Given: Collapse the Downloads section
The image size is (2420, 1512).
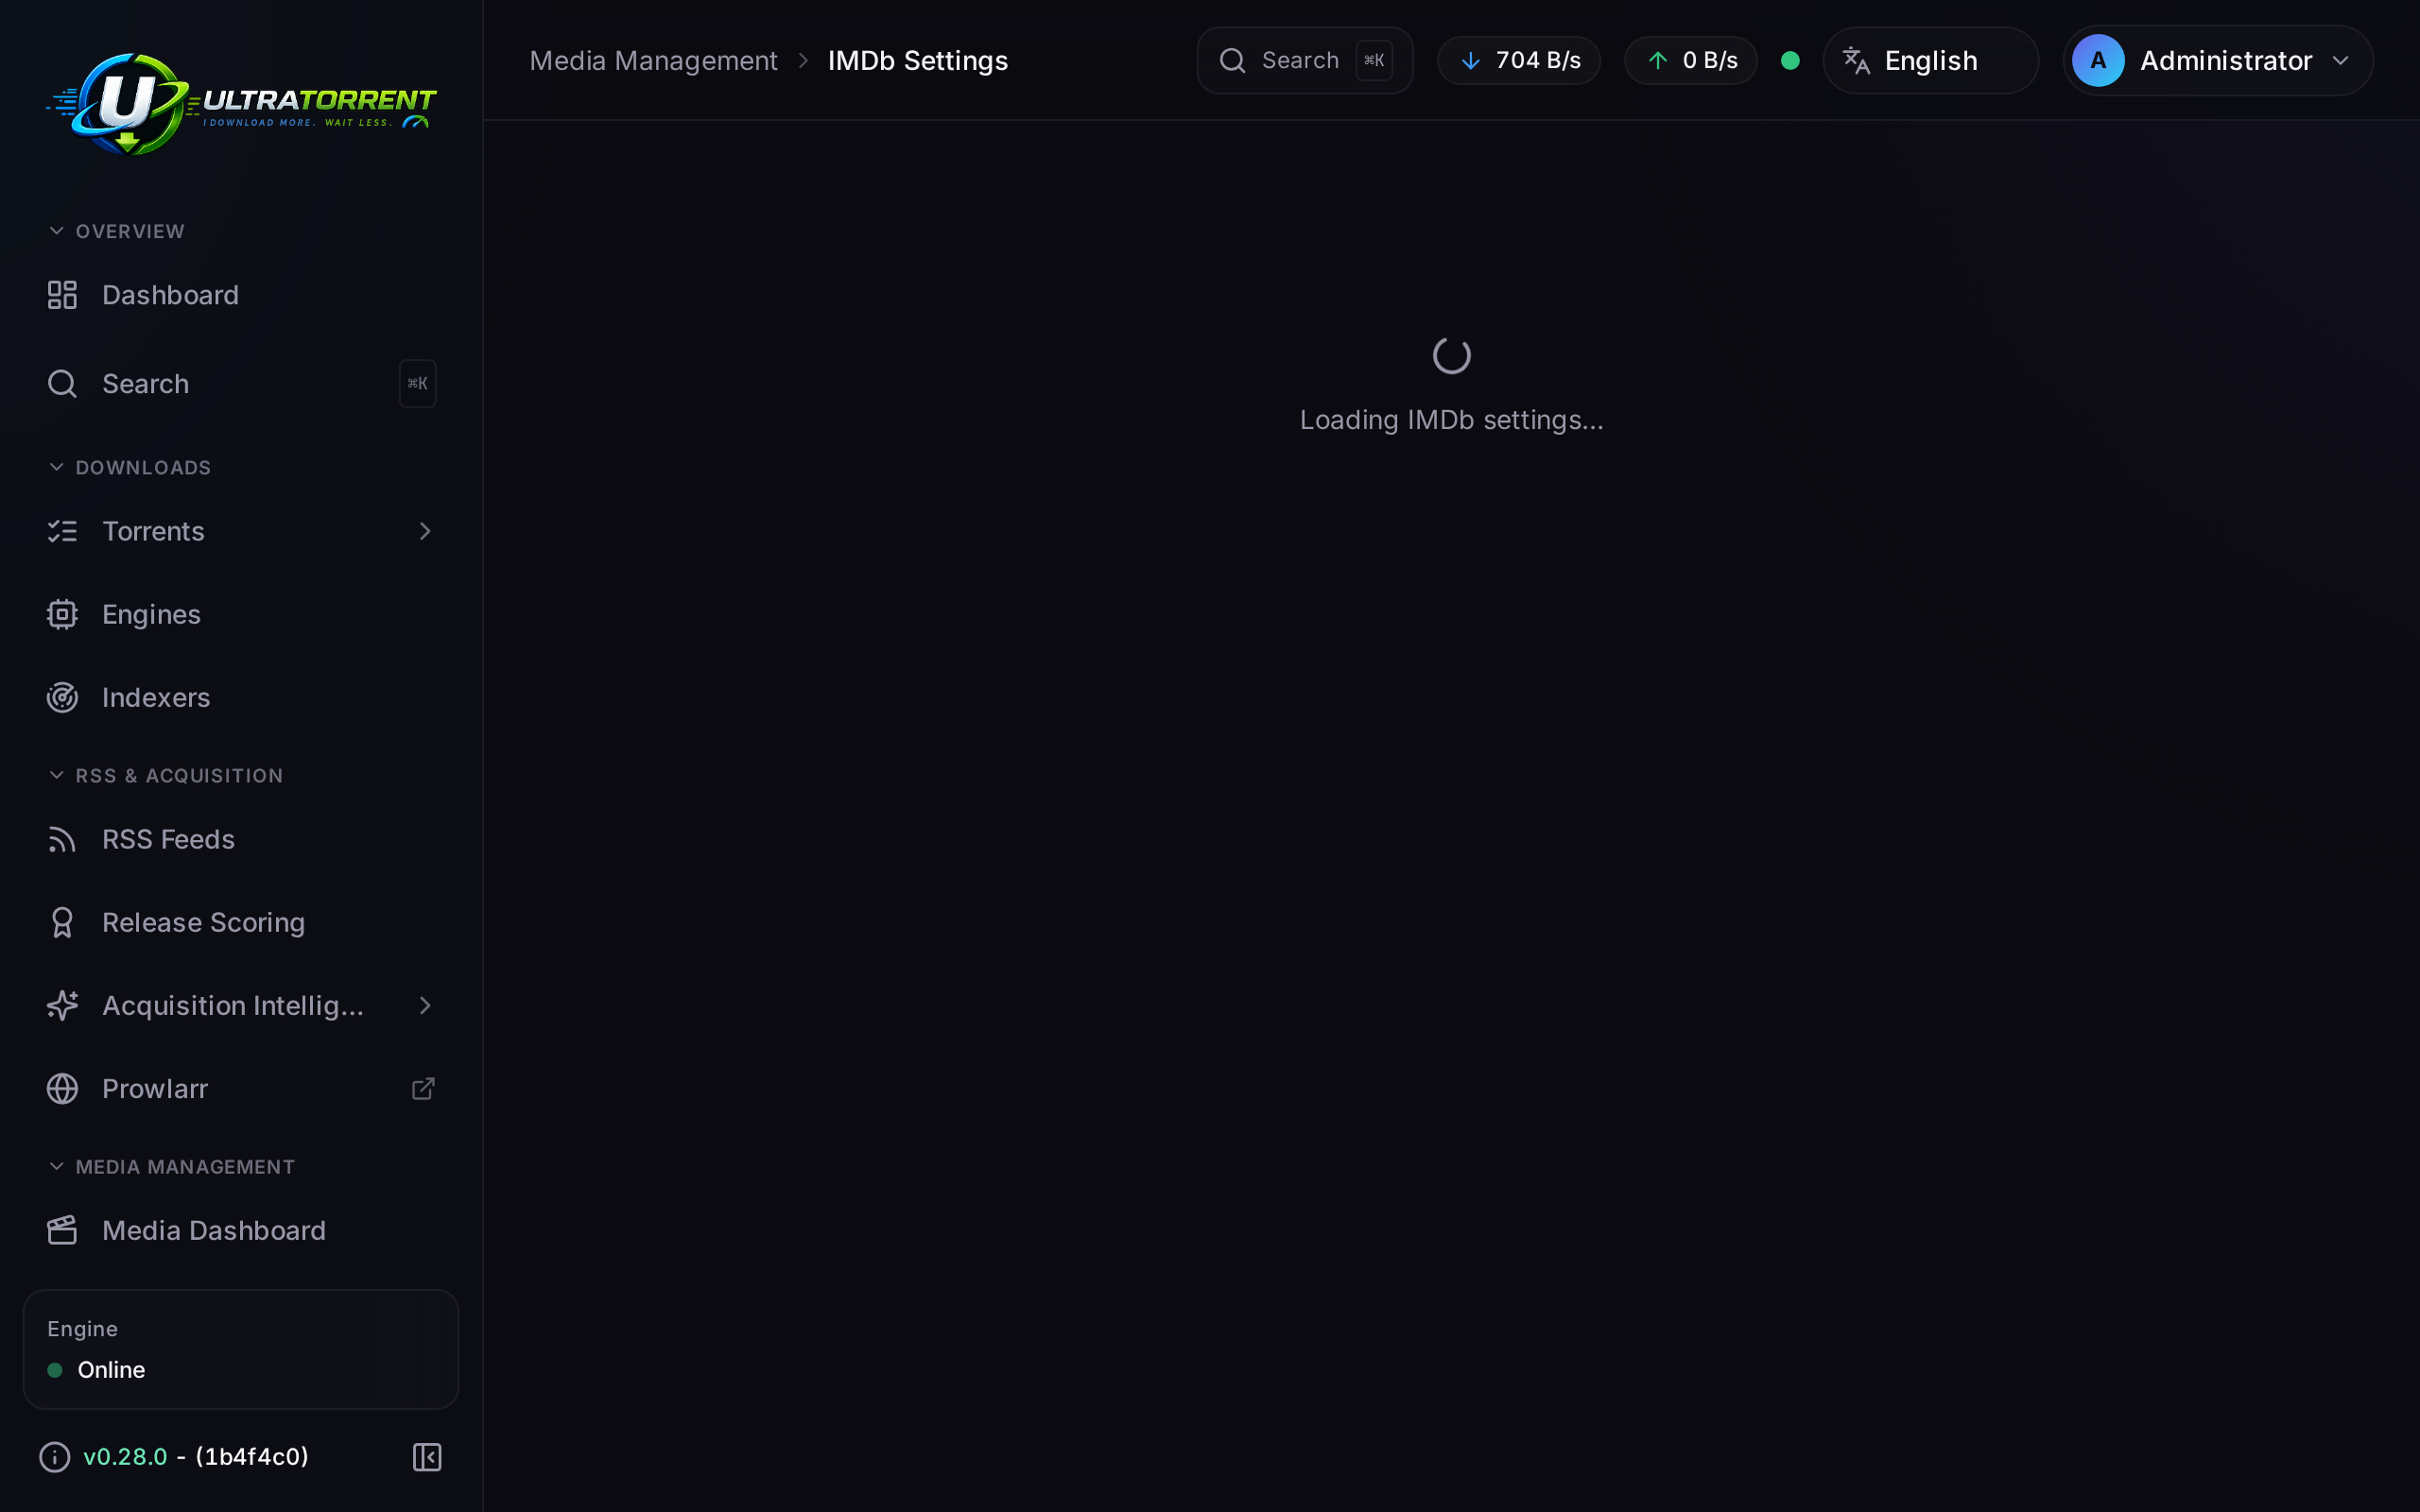Looking at the screenshot, I should tap(129, 467).
